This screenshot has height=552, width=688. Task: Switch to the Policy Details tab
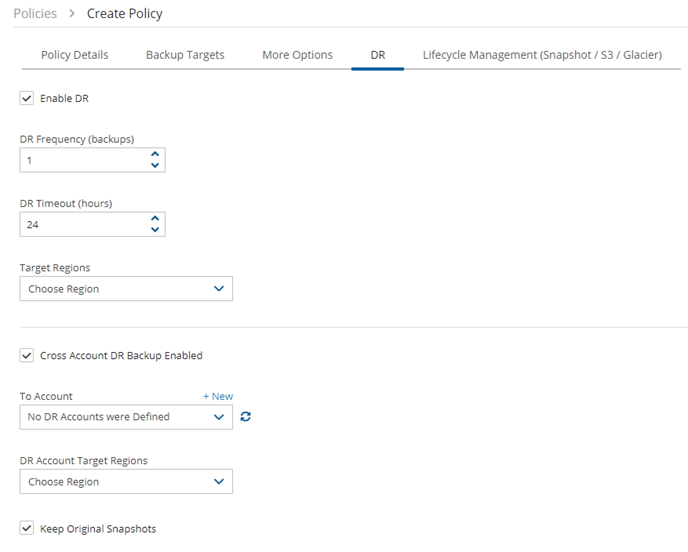(x=75, y=55)
